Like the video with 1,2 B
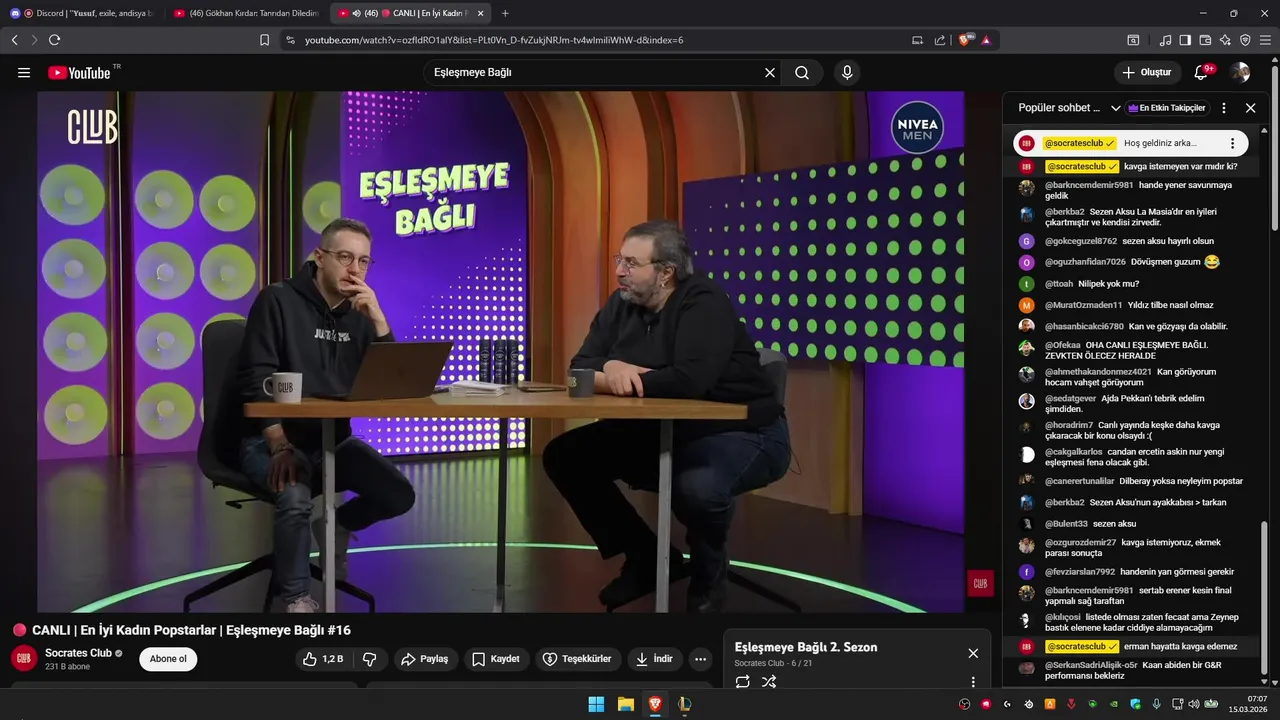This screenshot has height=720, width=1280. tap(324, 659)
